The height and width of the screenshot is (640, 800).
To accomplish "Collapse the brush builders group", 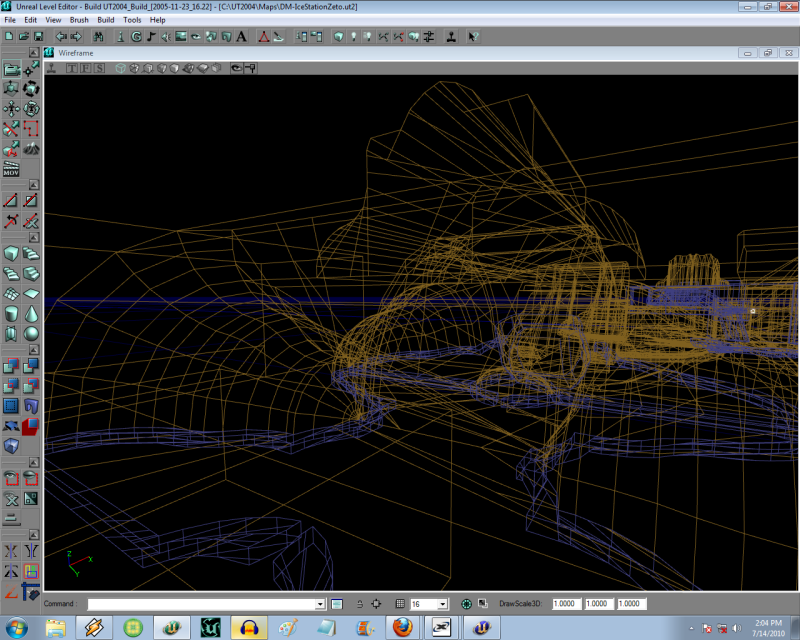I will point(34,237).
